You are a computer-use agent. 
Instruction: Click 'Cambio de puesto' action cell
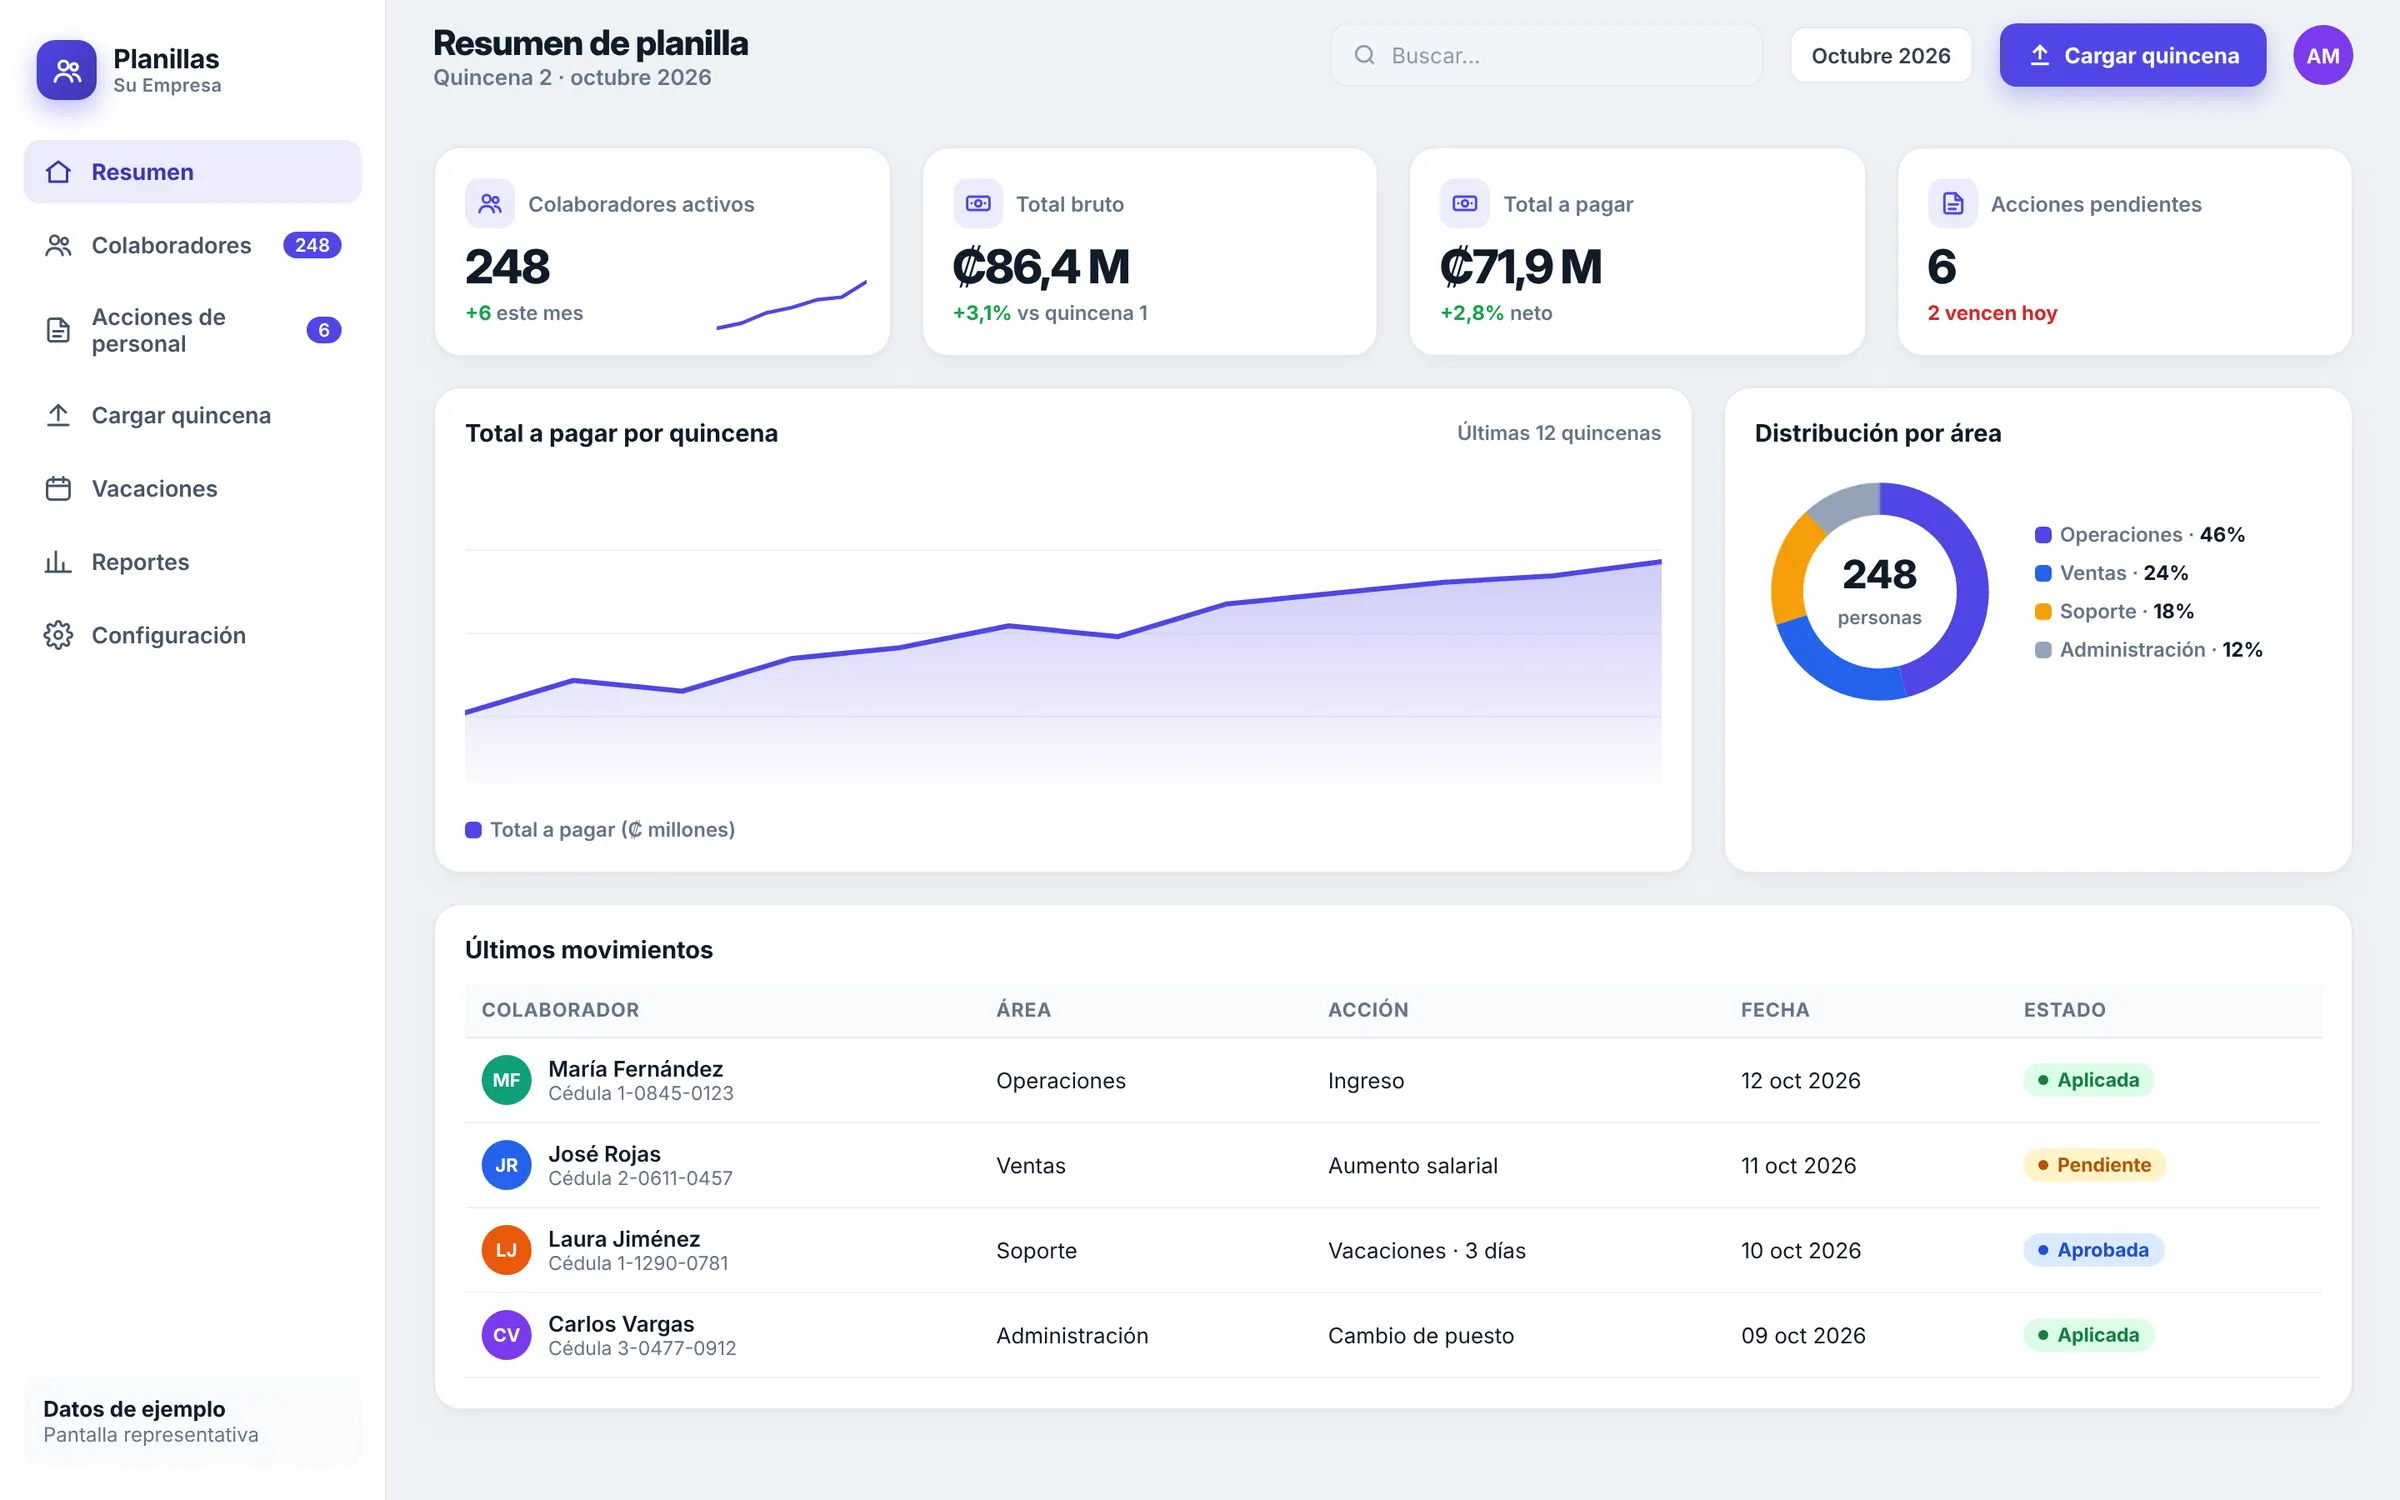(1421, 1336)
